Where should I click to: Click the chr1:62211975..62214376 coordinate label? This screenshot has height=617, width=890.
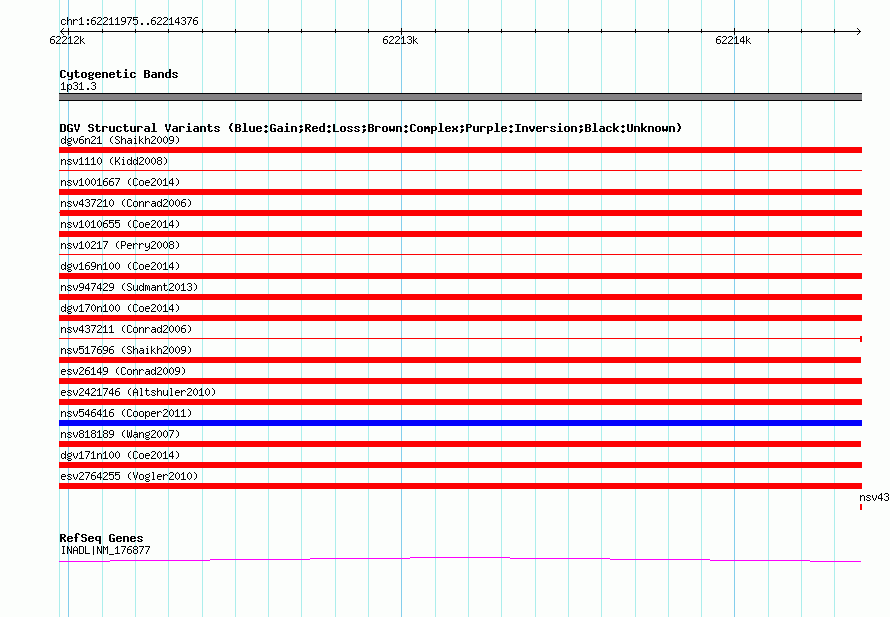(x=129, y=21)
